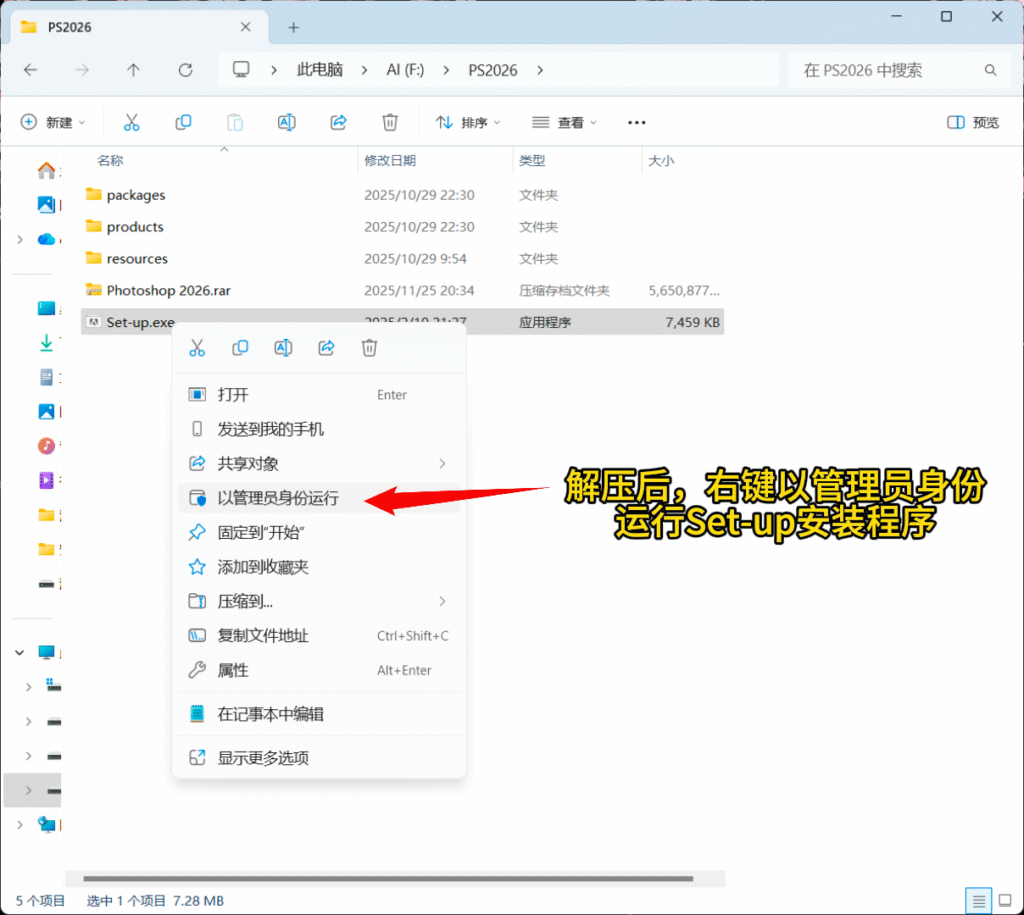1024x915 pixels.
Task: Click the Delete trash icon in context menu
Action: [x=369, y=348]
